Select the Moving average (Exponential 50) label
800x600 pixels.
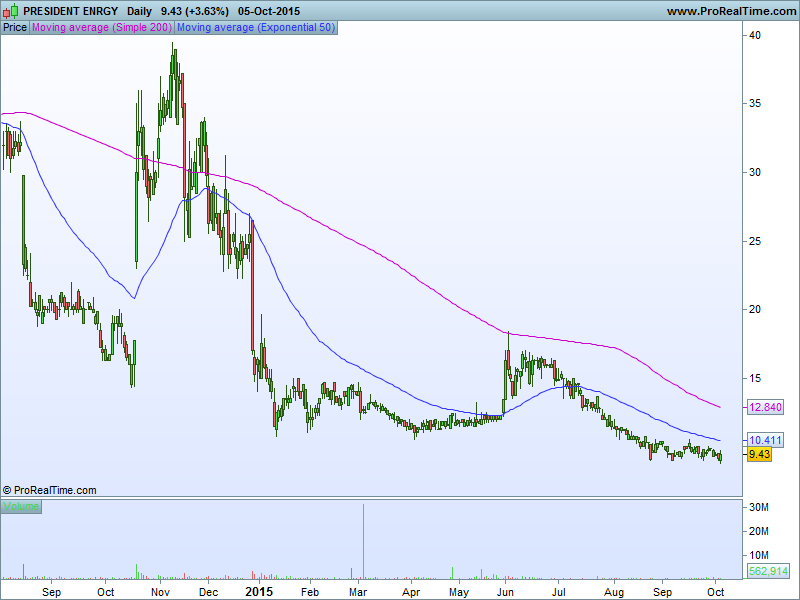pos(256,28)
